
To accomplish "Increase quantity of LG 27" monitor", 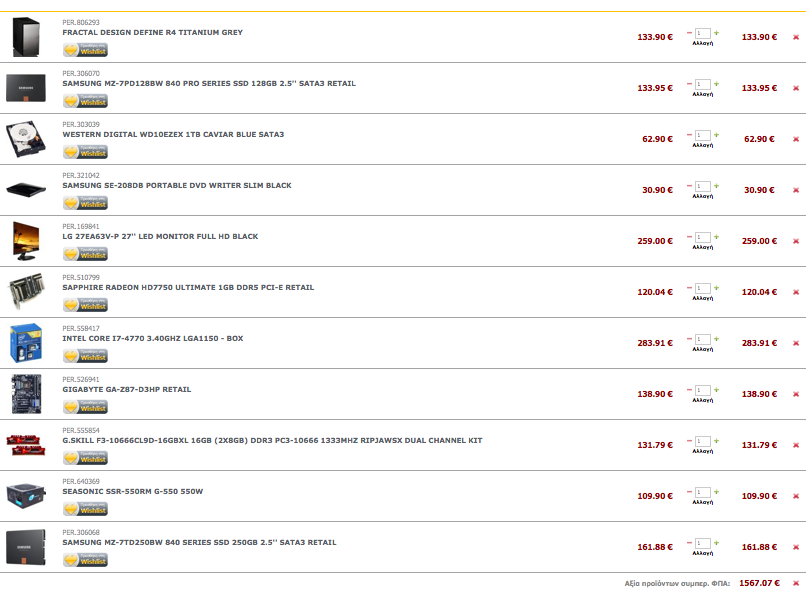I will tap(717, 236).
